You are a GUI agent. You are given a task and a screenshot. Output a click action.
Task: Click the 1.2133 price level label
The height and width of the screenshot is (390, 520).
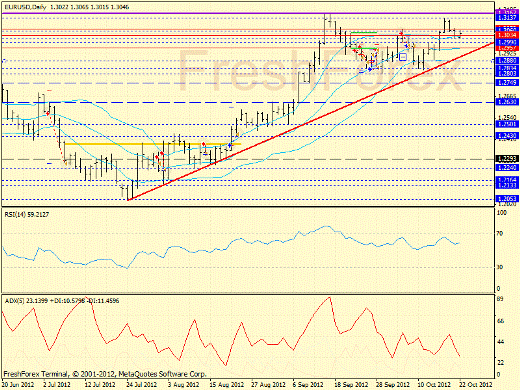(x=507, y=186)
